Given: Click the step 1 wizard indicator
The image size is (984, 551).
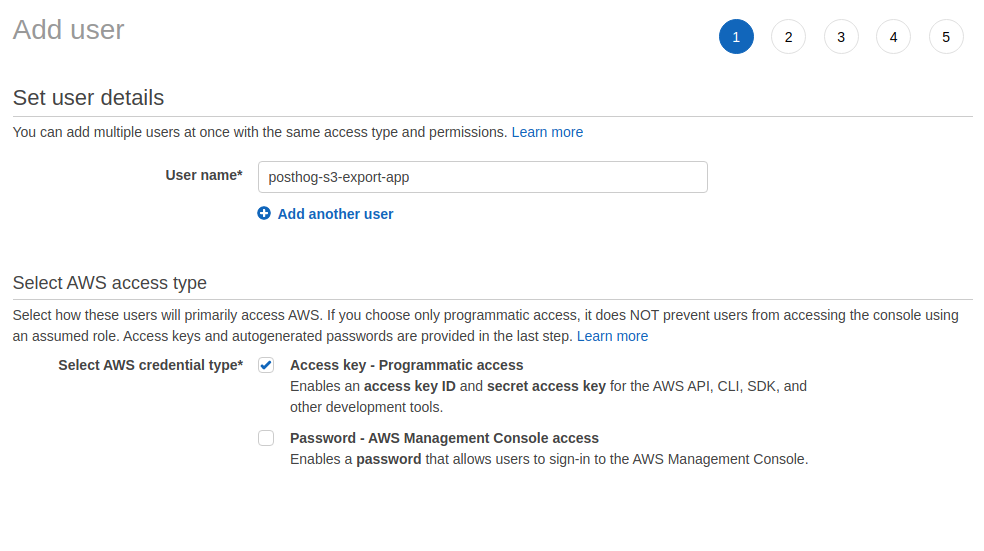Looking at the screenshot, I should (x=736, y=37).
